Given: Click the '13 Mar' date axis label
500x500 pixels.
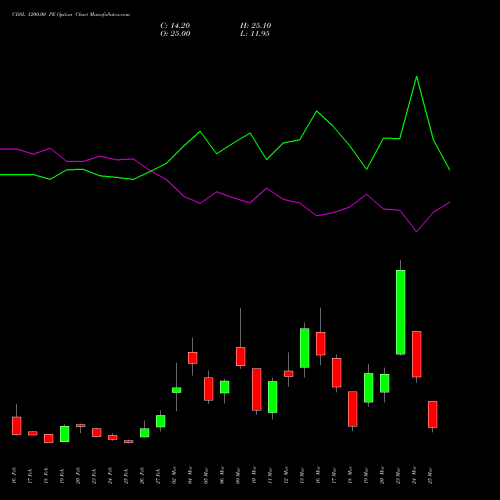Looking at the screenshot, I should 302,476.
